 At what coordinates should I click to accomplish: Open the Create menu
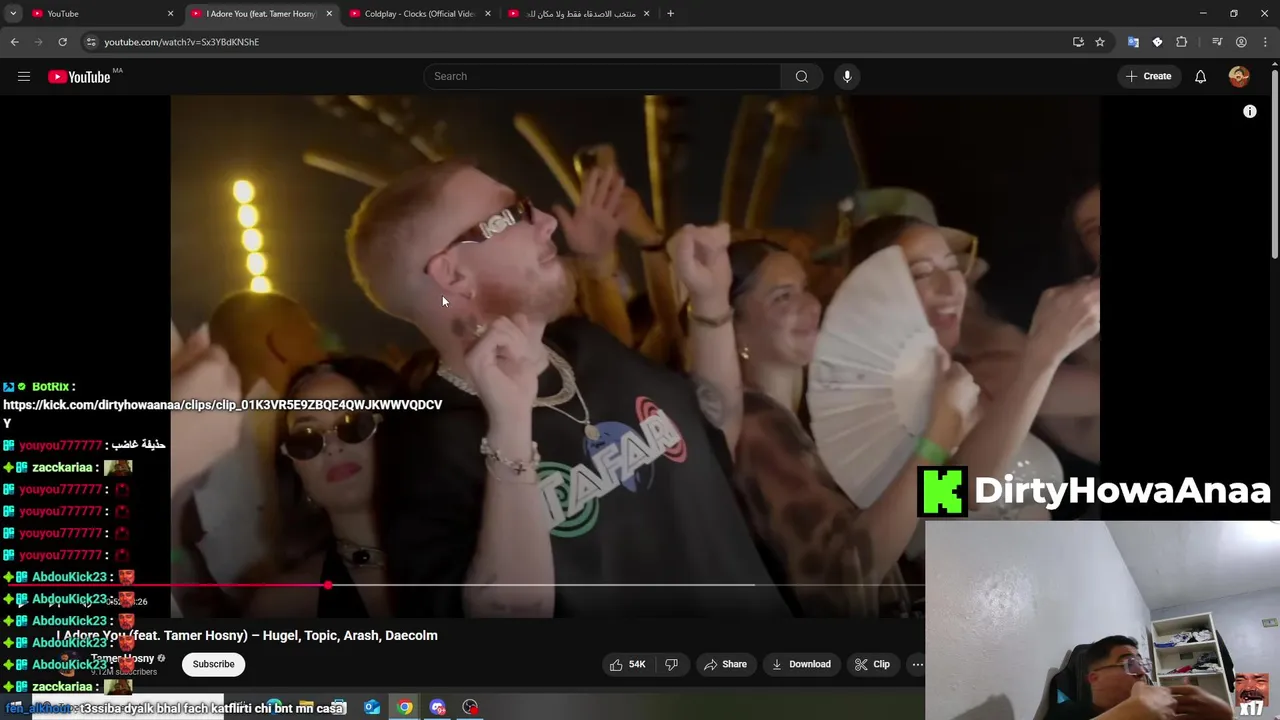pyautogui.click(x=1148, y=76)
